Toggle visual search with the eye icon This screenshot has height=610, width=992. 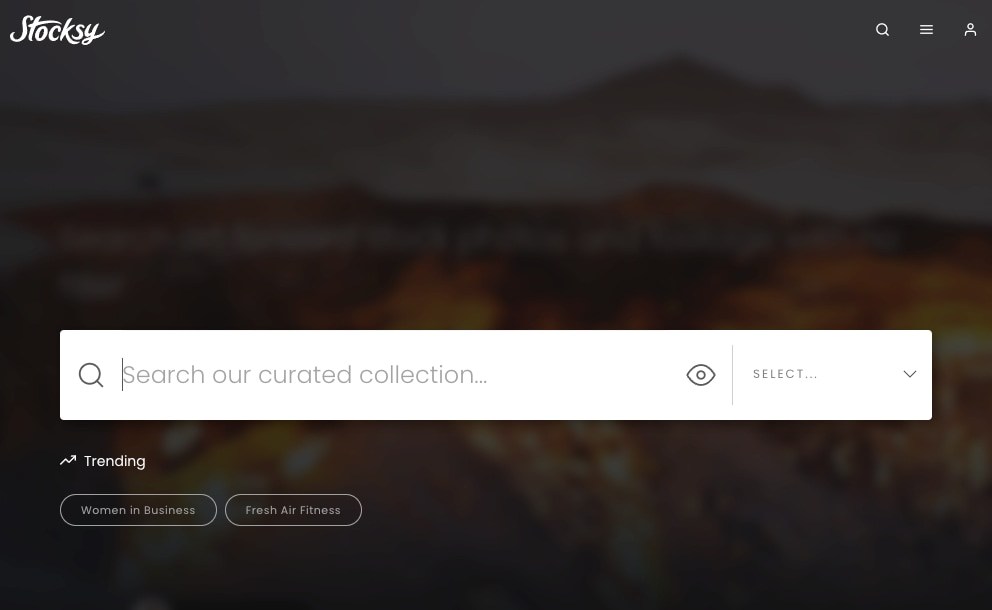pyautogui.click(x=701, y=375)
